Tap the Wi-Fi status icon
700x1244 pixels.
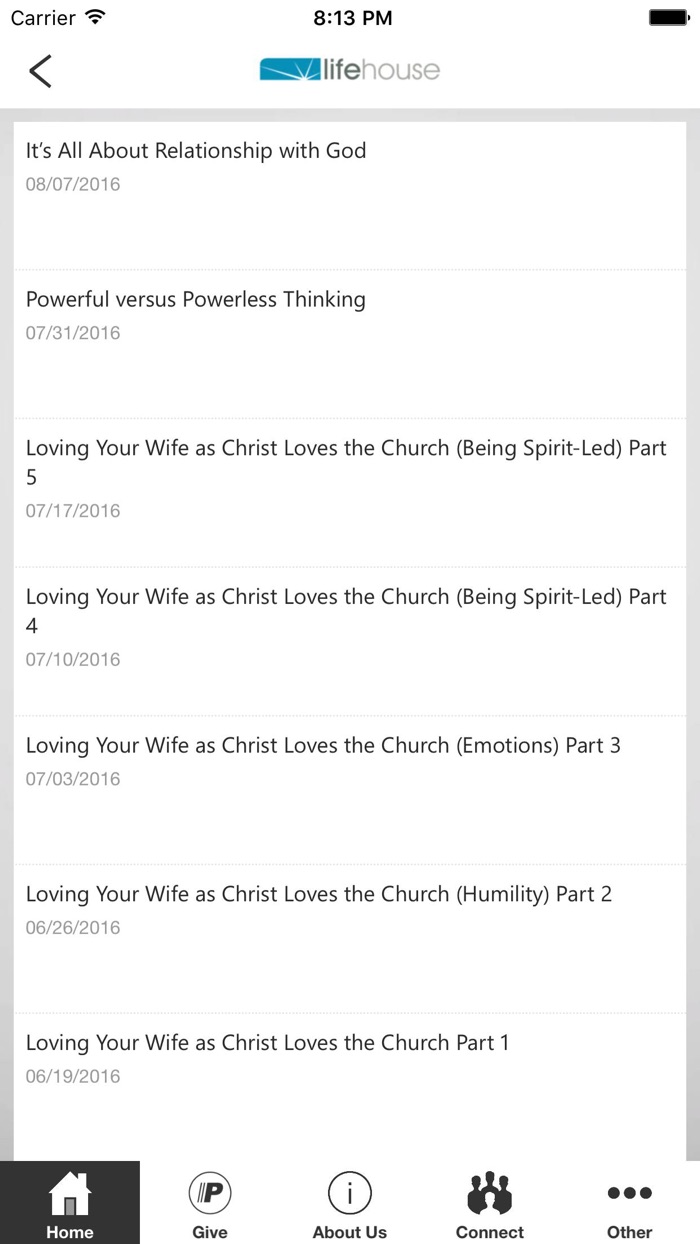pos(96,18)
